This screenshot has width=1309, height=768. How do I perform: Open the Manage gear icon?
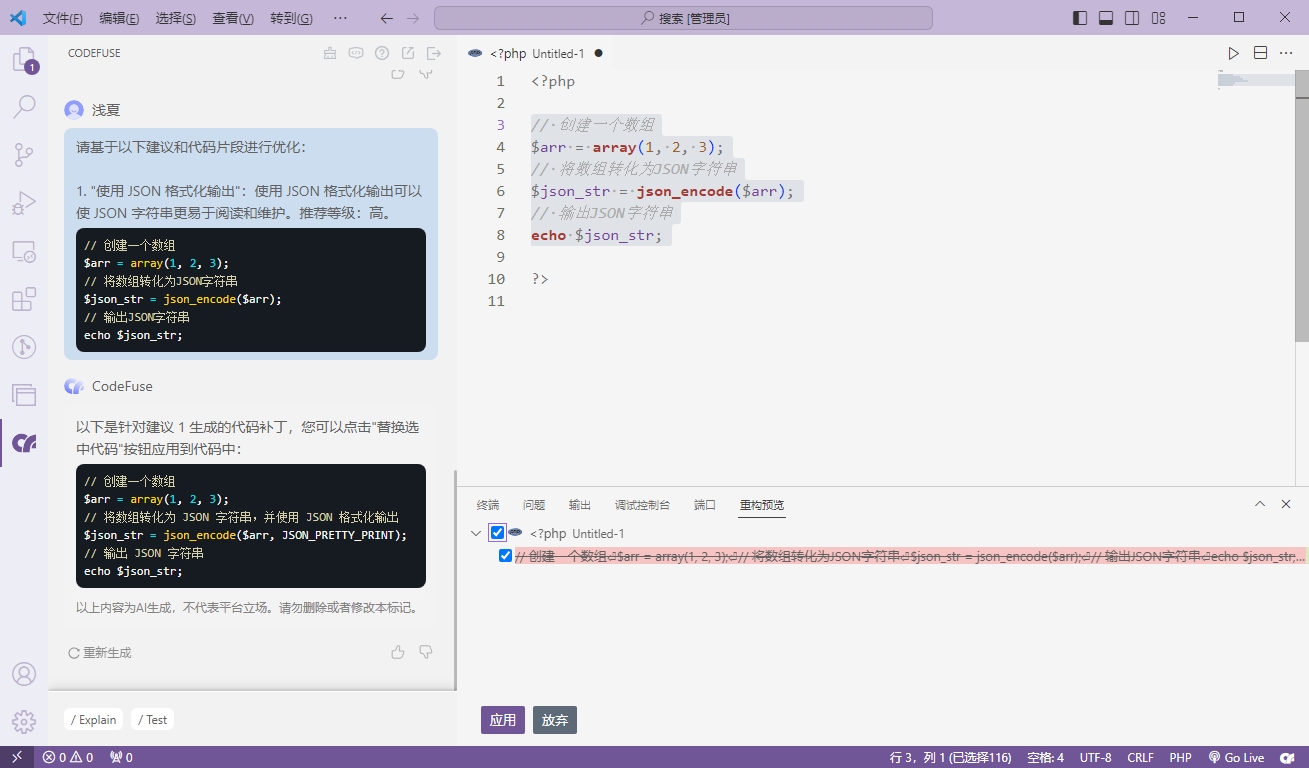24,722
